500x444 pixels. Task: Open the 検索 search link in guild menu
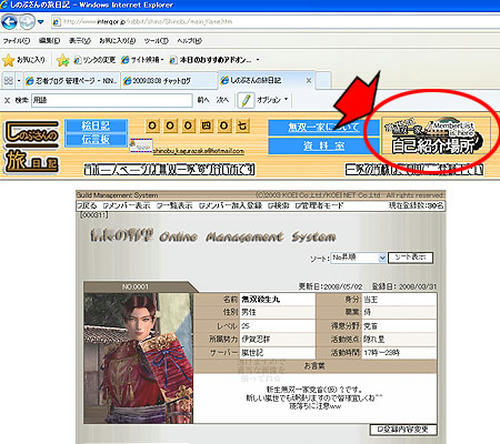tap(279, 206)
